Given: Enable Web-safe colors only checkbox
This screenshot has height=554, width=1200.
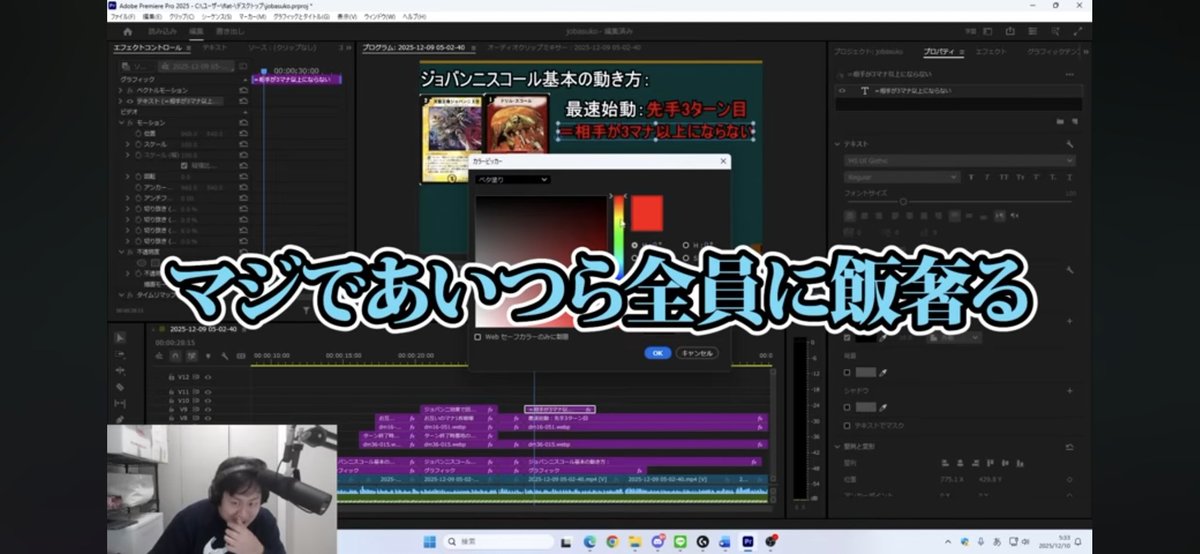Looking at the screenshot, I should [477, 337].
